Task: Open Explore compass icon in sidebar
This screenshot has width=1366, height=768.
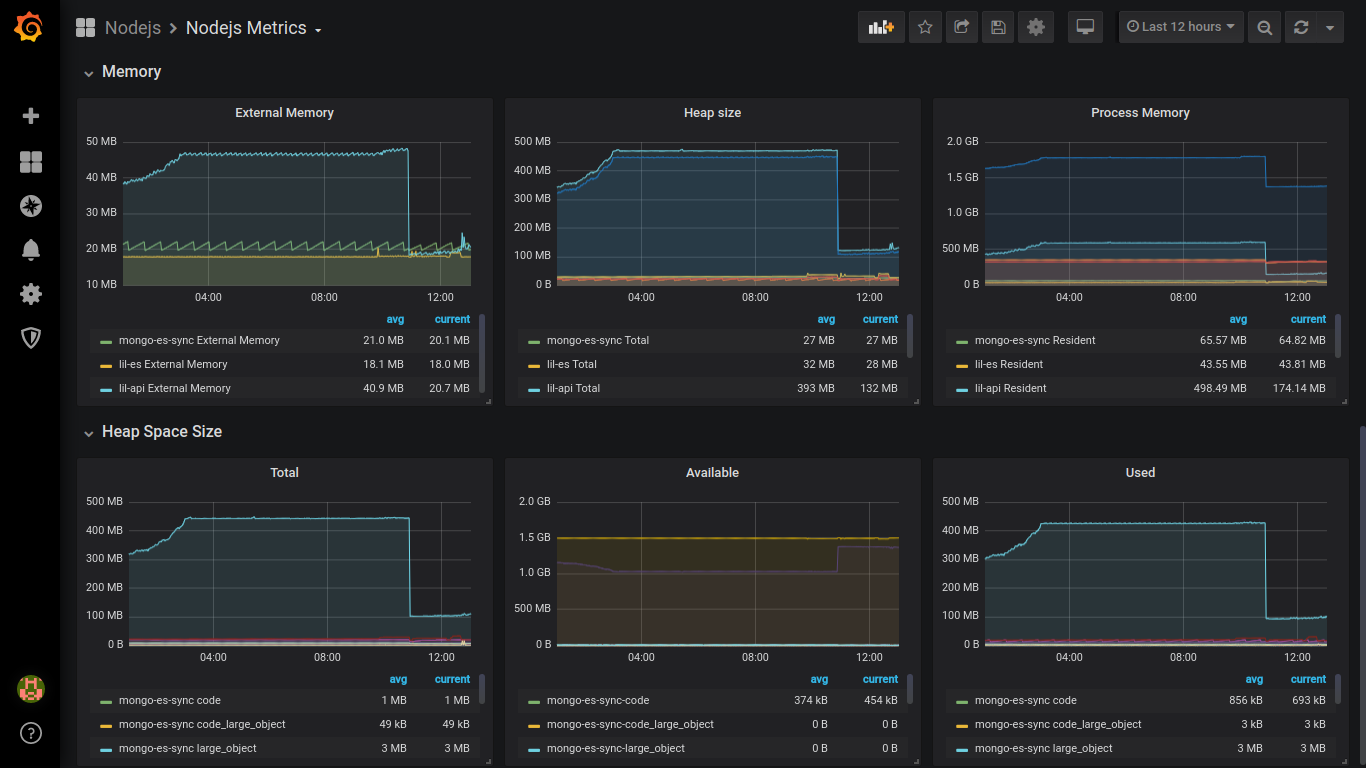Action: click(x=31, y=206)
